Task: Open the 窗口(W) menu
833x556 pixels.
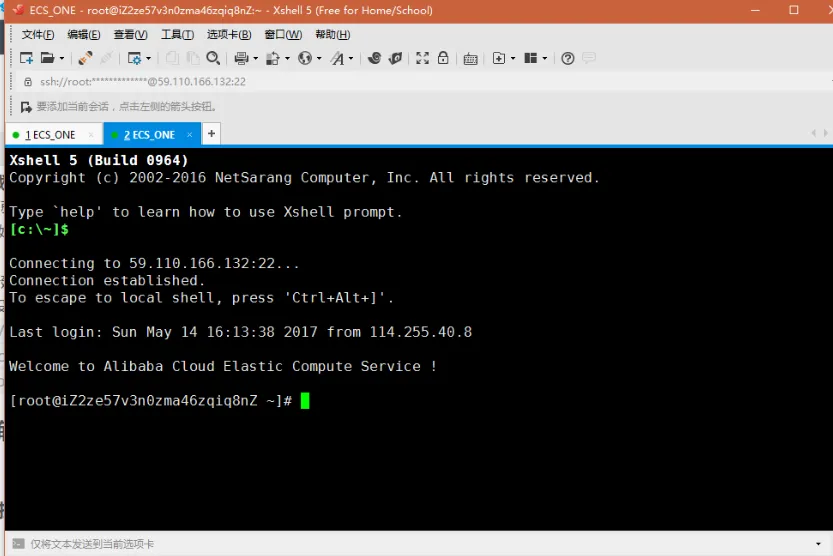Action: click(283, 35)
